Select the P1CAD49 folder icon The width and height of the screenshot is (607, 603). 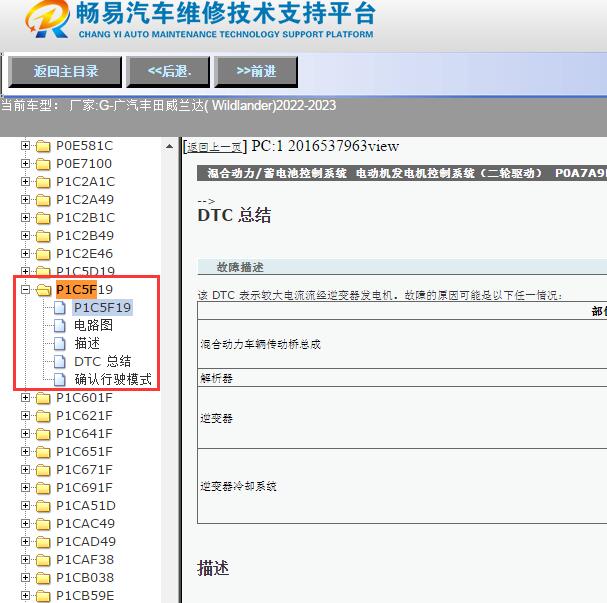tap(43, 542)
